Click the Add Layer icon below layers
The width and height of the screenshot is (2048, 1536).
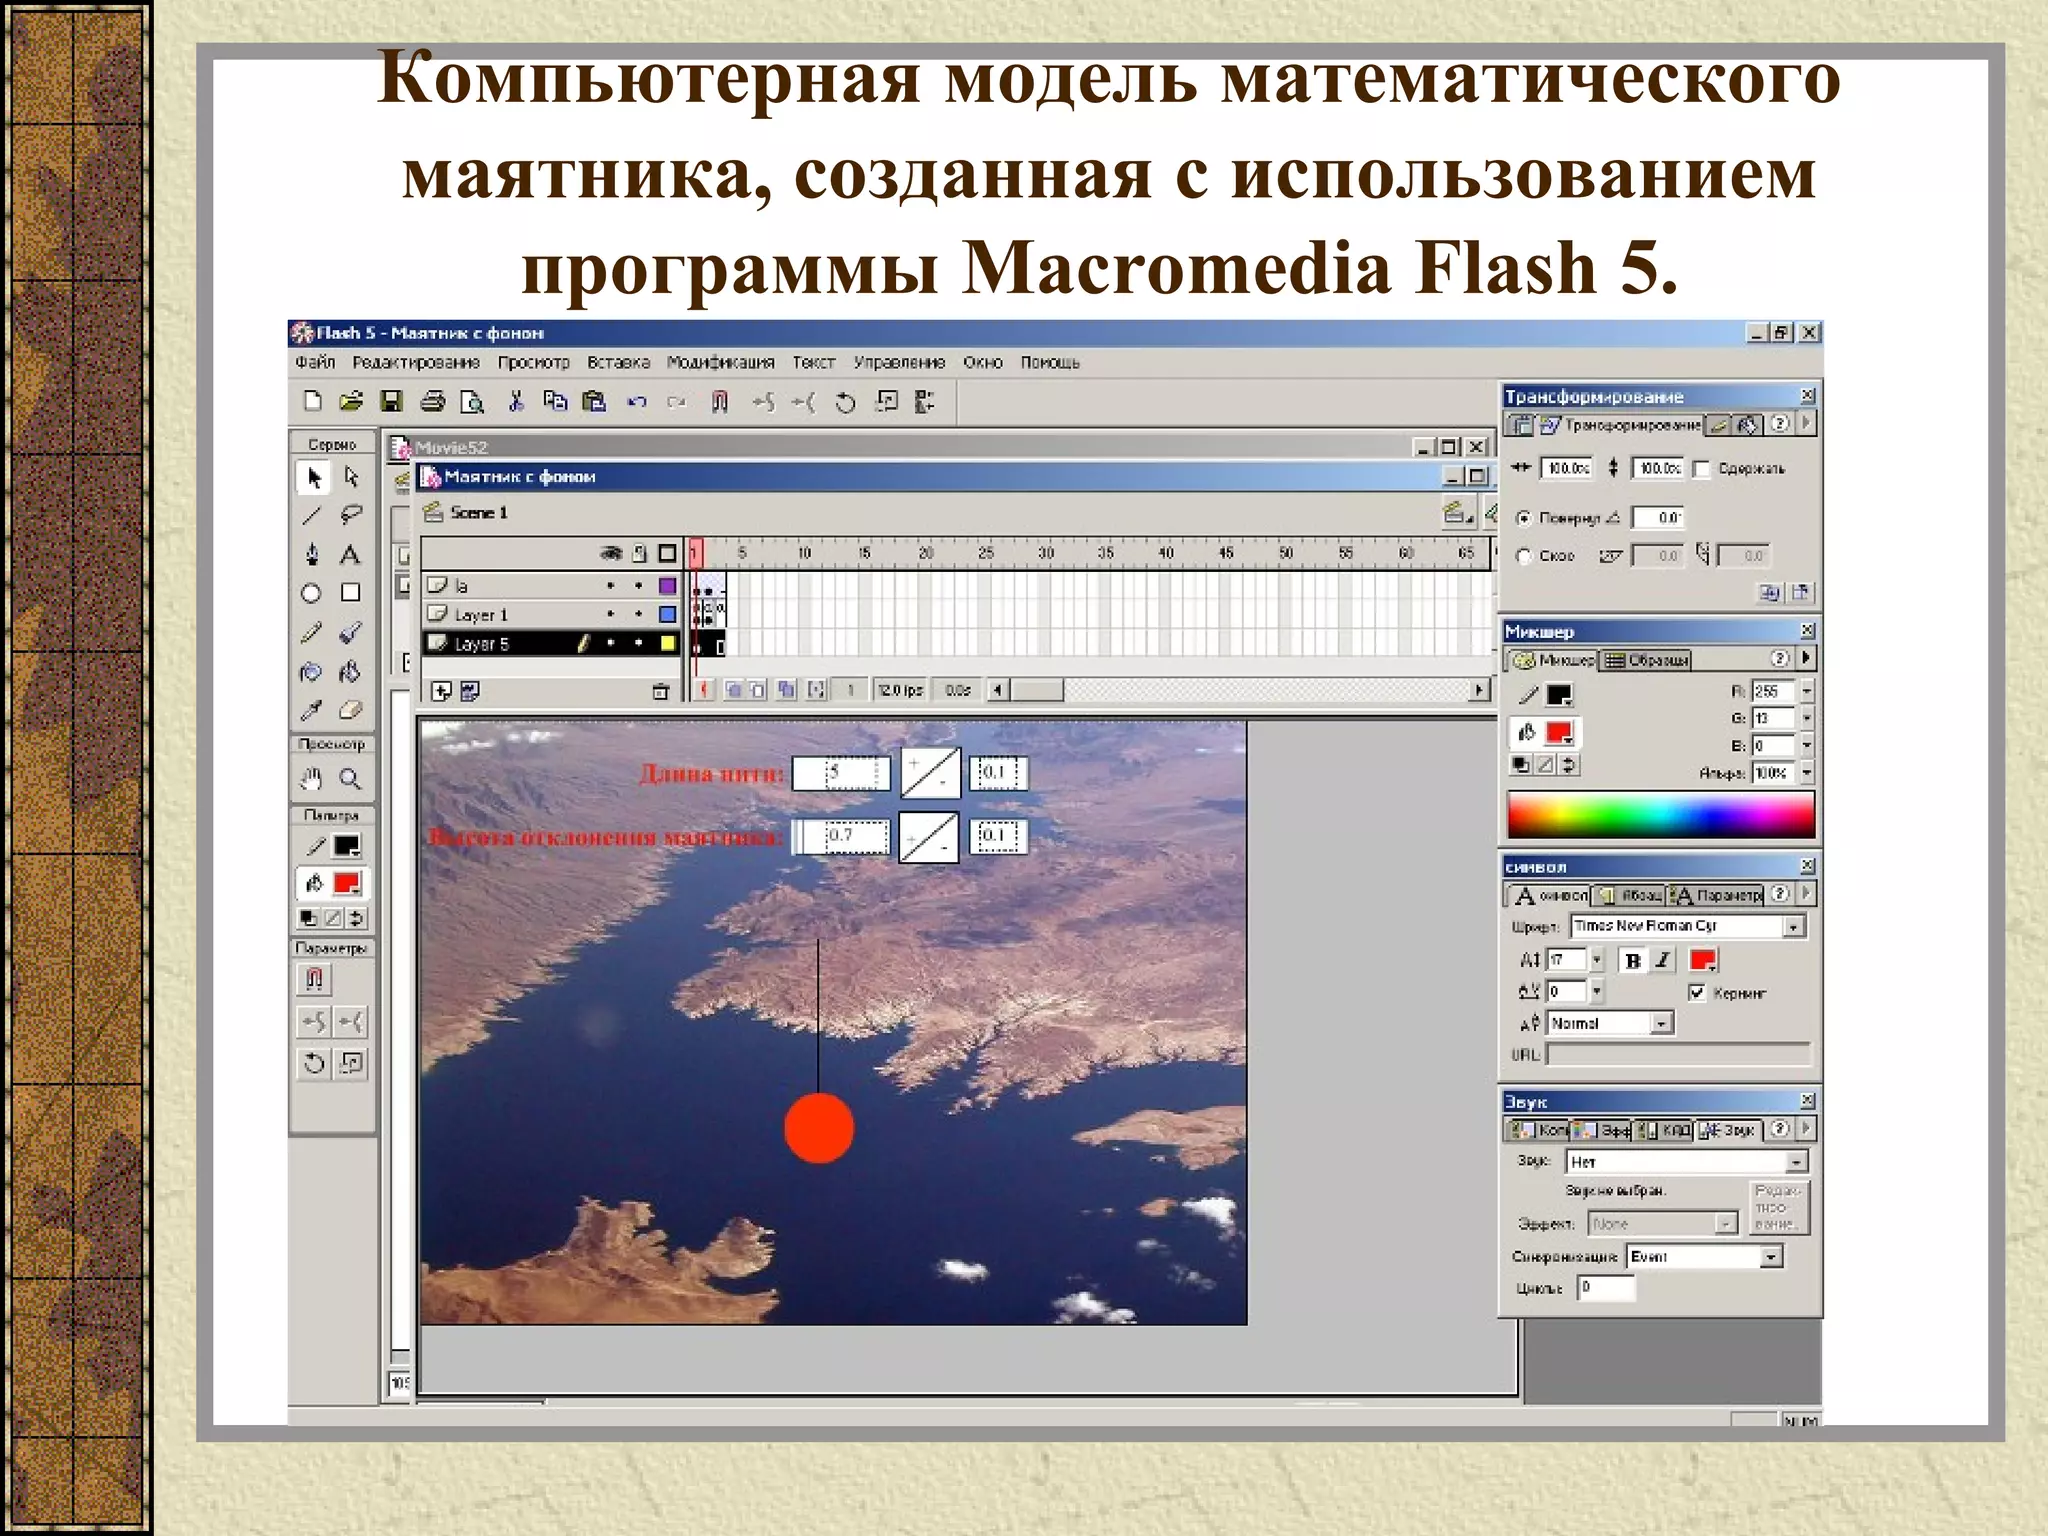pos(441,691)
